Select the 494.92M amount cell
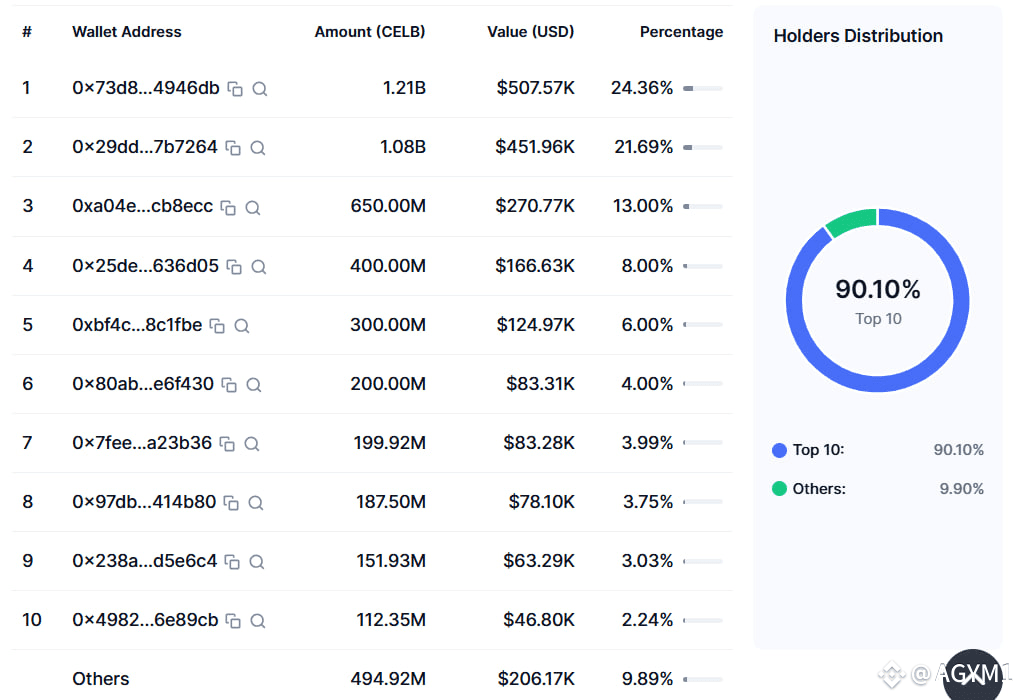Screen dimensions: 1021x700 [x=388, y=679]
